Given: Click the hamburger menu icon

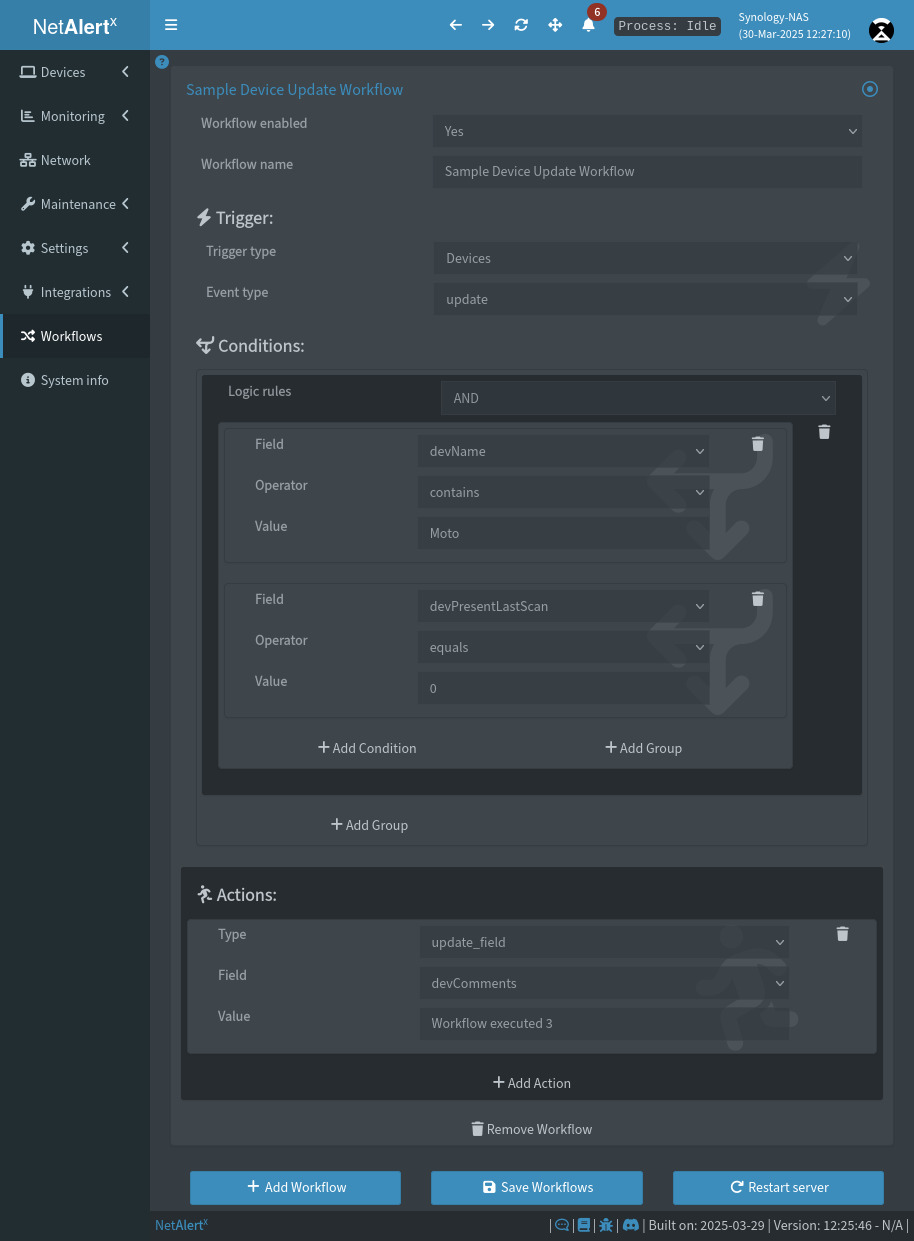Looking at the screenshot, I should 171,25.
